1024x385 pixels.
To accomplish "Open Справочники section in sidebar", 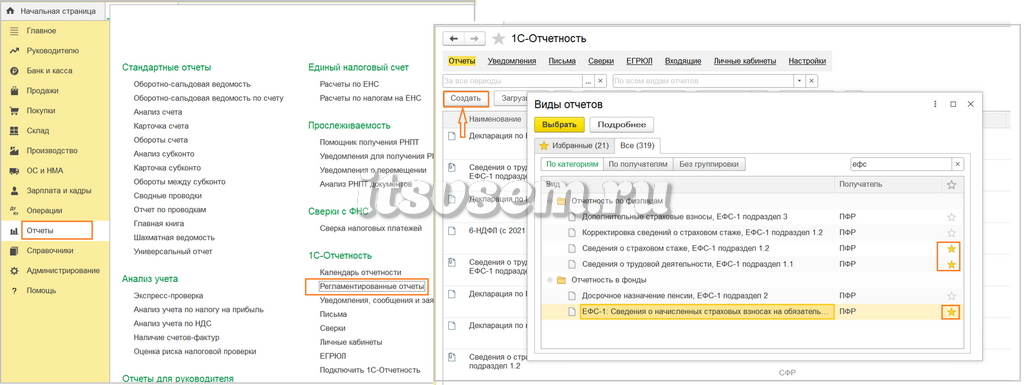I will click(50, 251).
